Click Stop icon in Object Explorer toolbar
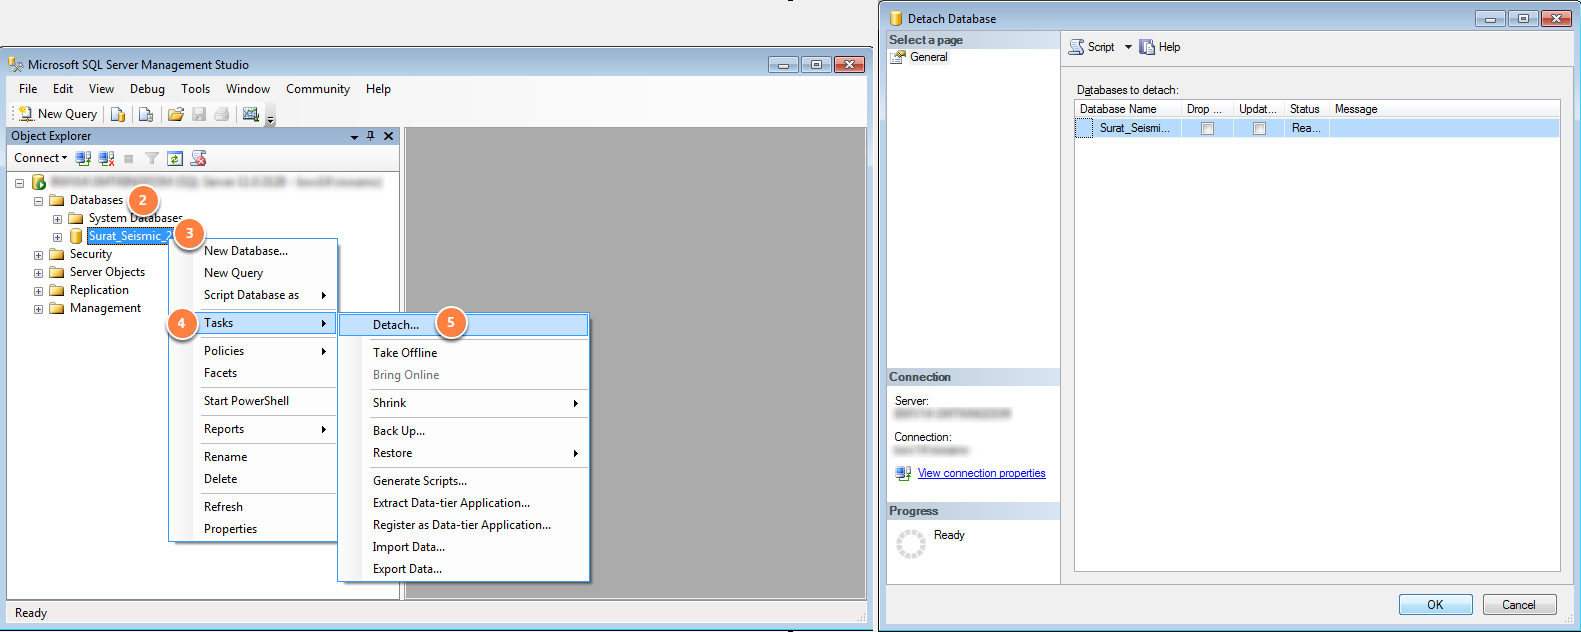This screenshot has height=632, width=1581. [129, 158]
